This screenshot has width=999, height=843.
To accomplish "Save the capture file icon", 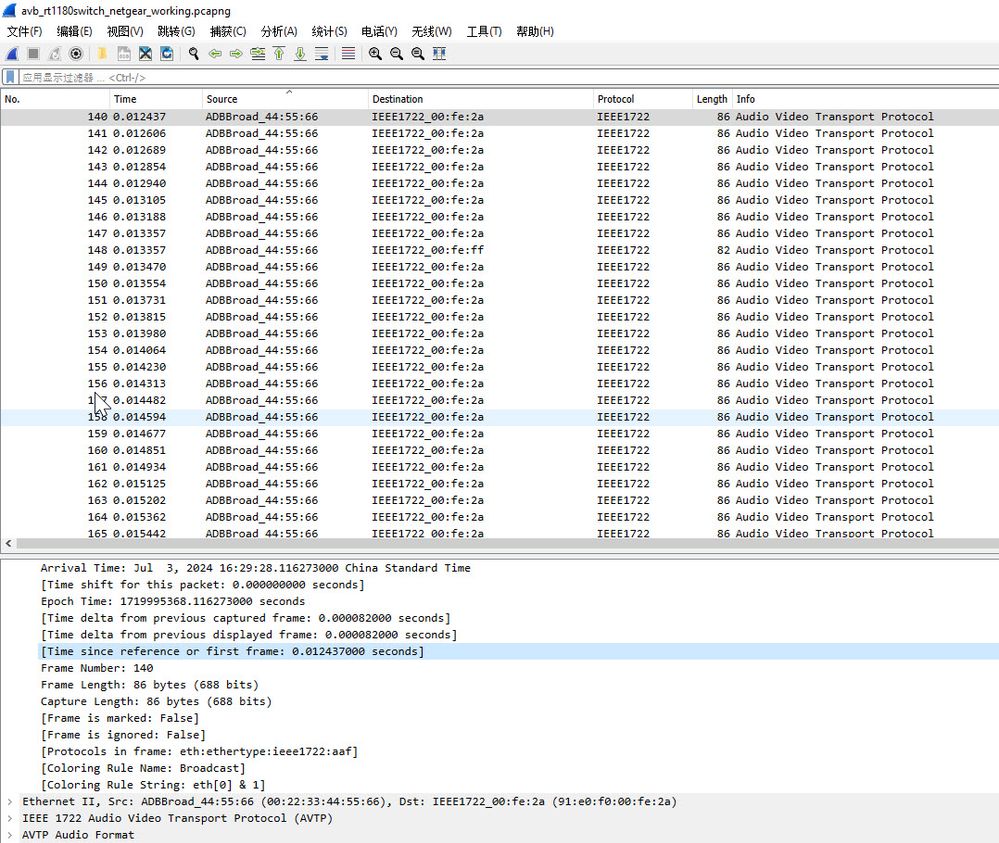I will (x=124, y=54).
